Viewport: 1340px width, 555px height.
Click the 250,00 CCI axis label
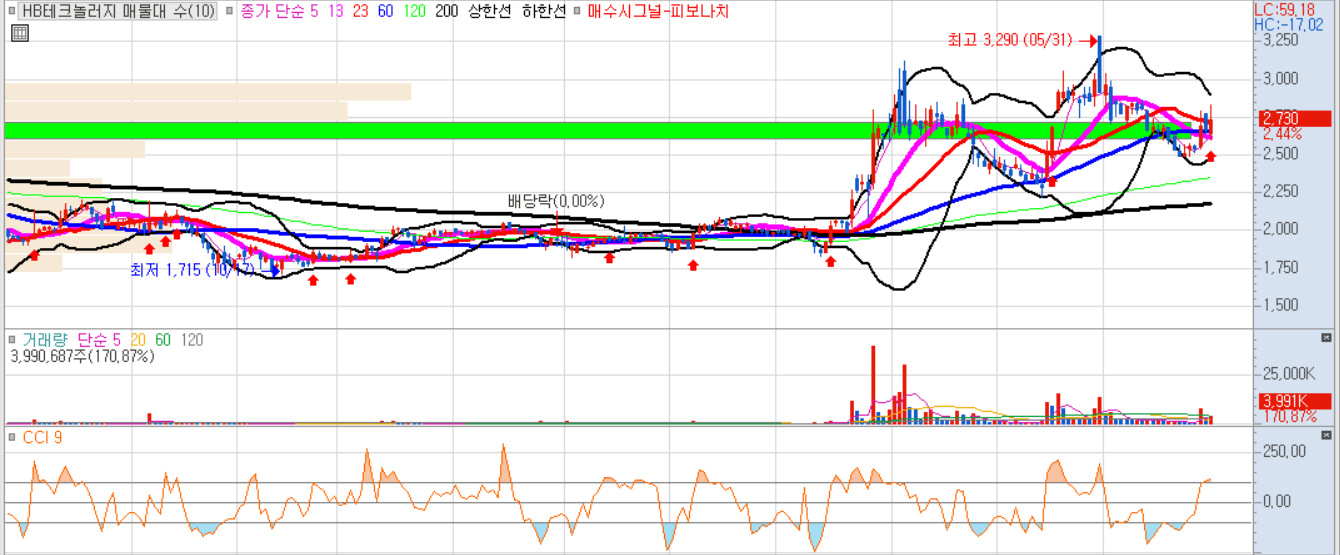click(x=1283, y=452)
